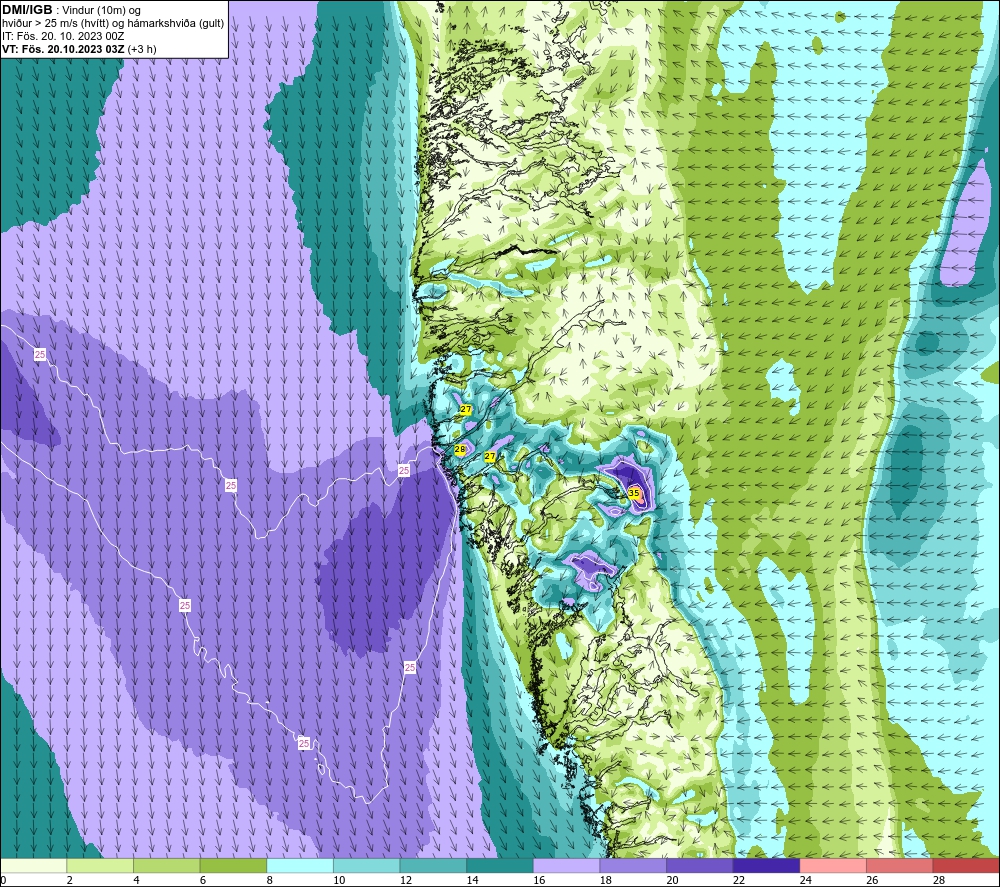
Task: Click the "8" tick label on legend
Action: 270,880
